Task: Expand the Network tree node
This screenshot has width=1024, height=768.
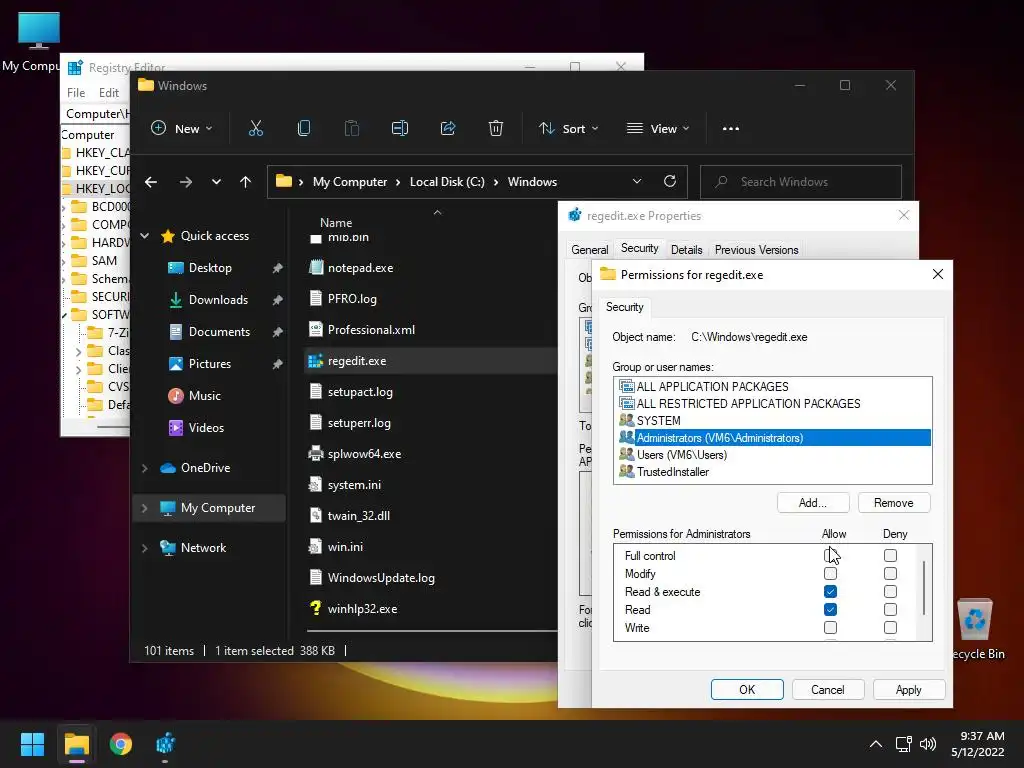Action: point(145,548)
